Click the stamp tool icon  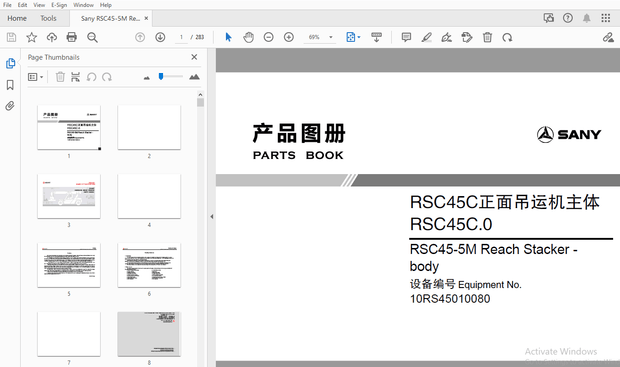[x=467, y=37]
